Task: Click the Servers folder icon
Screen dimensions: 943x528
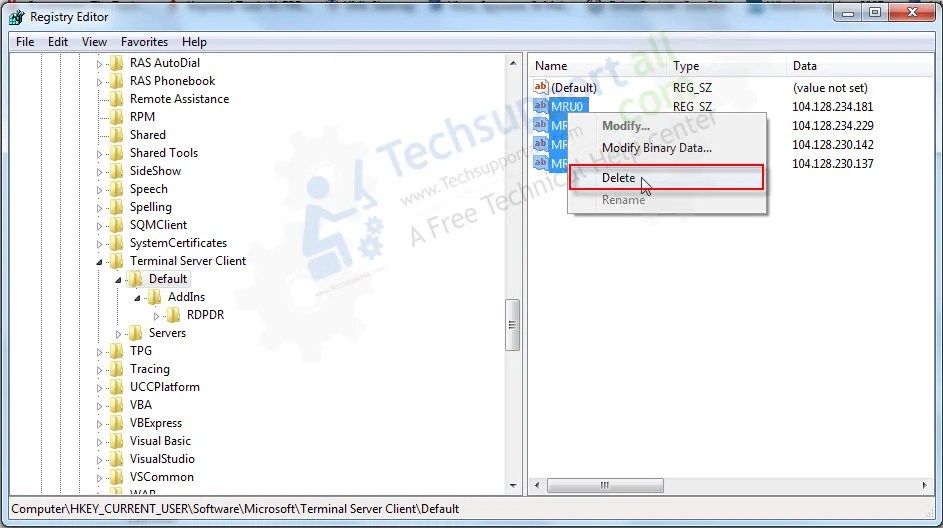Action: [136, 333]
